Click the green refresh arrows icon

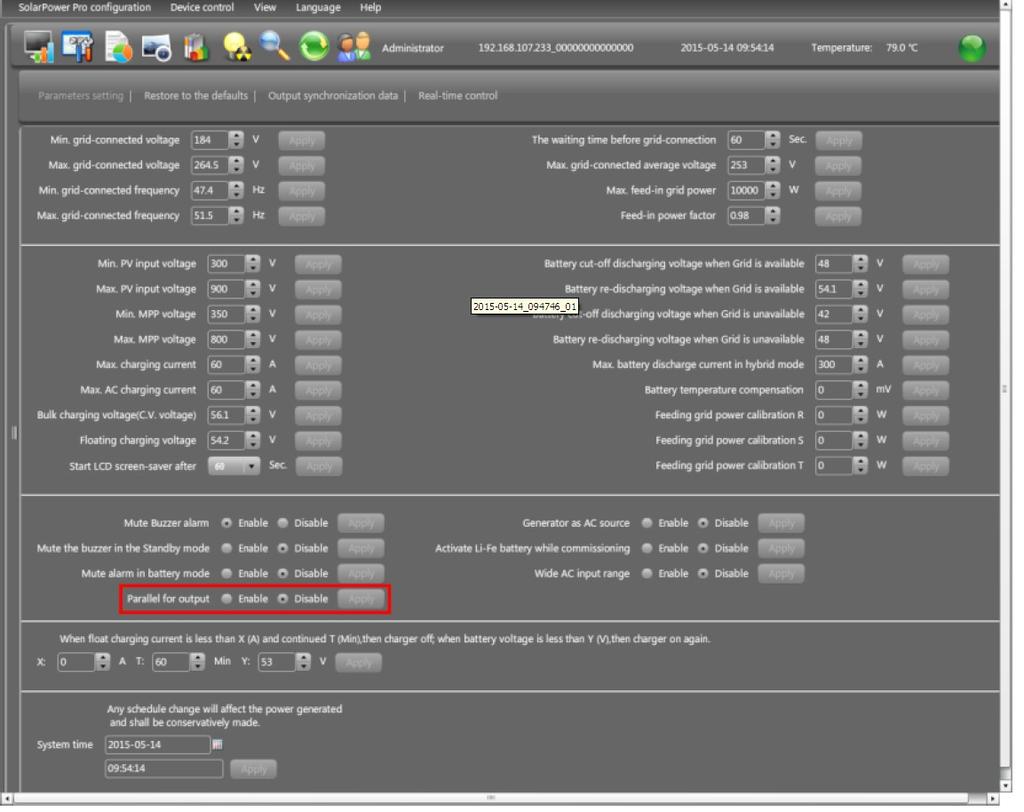pyautogui.click(x=314, y=47)
